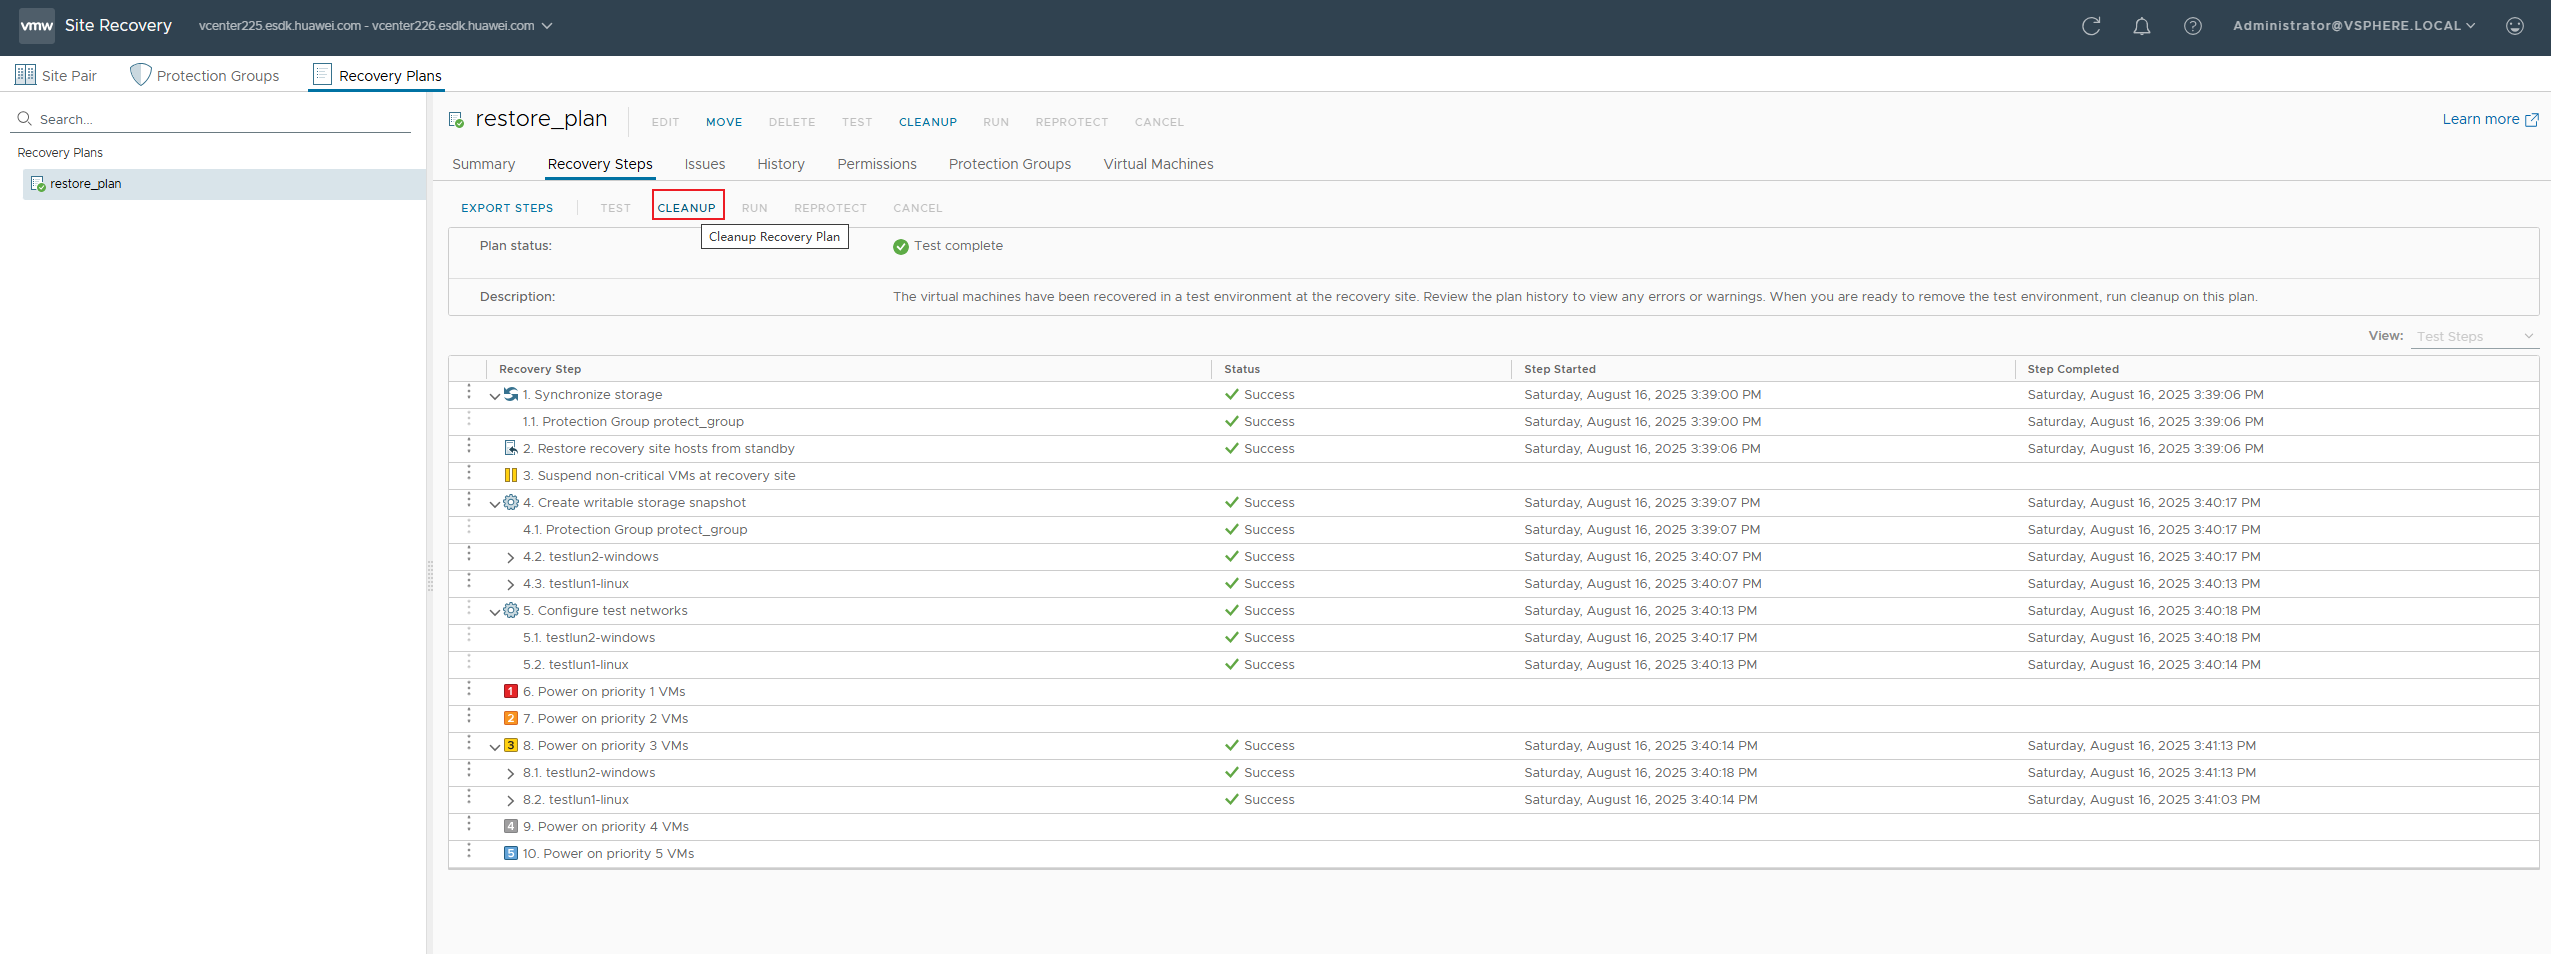Go to the Site Pair section
This screenshot has height=954, width=2551.
(56, 75)
